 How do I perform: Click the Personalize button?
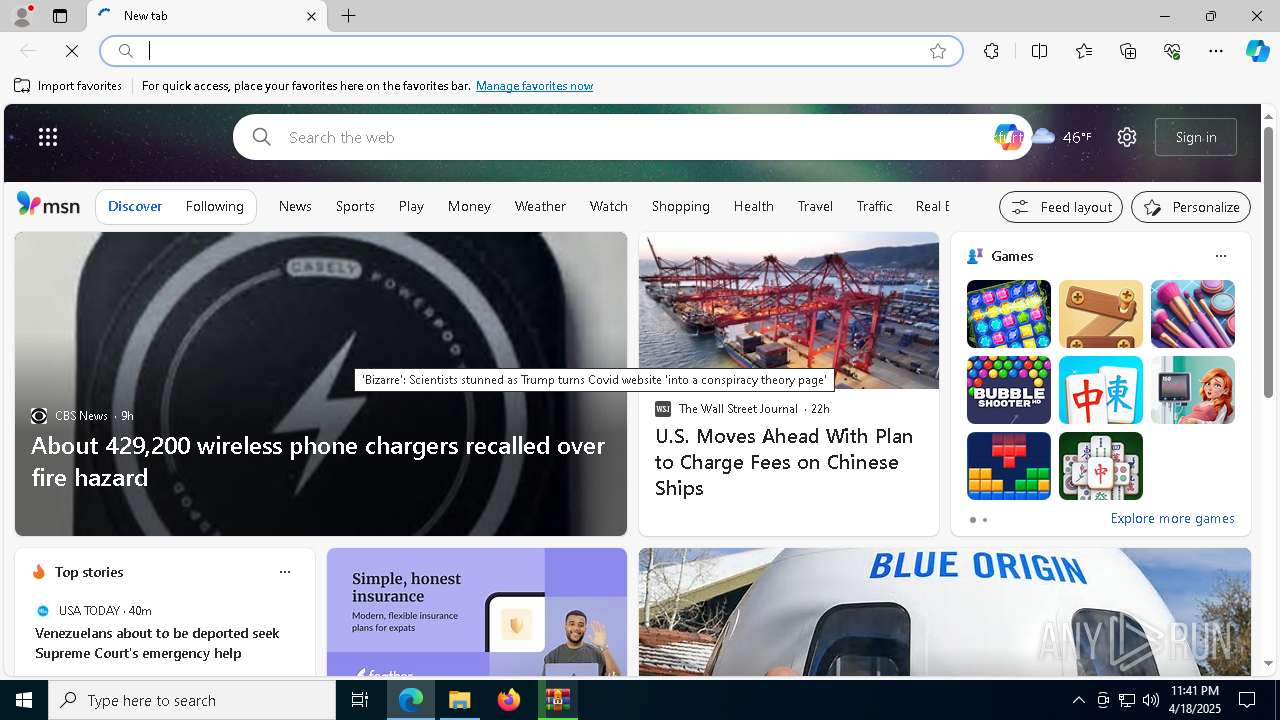(x=1191, y=207)
